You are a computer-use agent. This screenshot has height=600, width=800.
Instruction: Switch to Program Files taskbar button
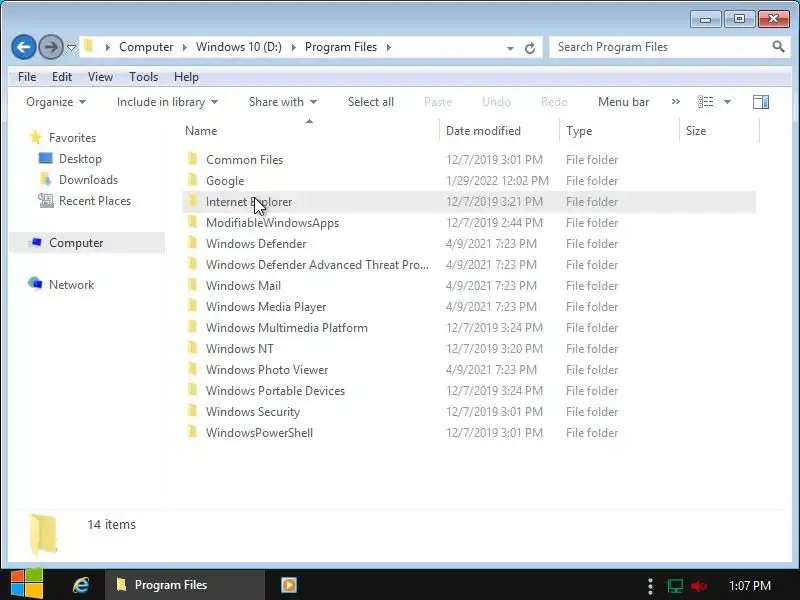point(185,585)
